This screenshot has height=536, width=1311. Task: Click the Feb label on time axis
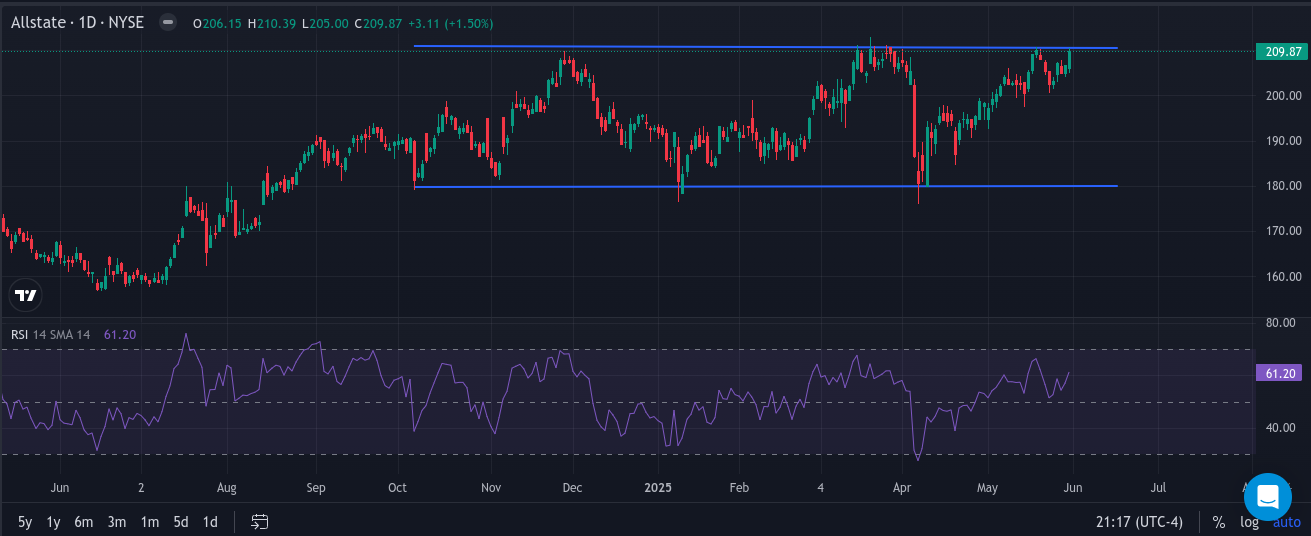point(739,488)
